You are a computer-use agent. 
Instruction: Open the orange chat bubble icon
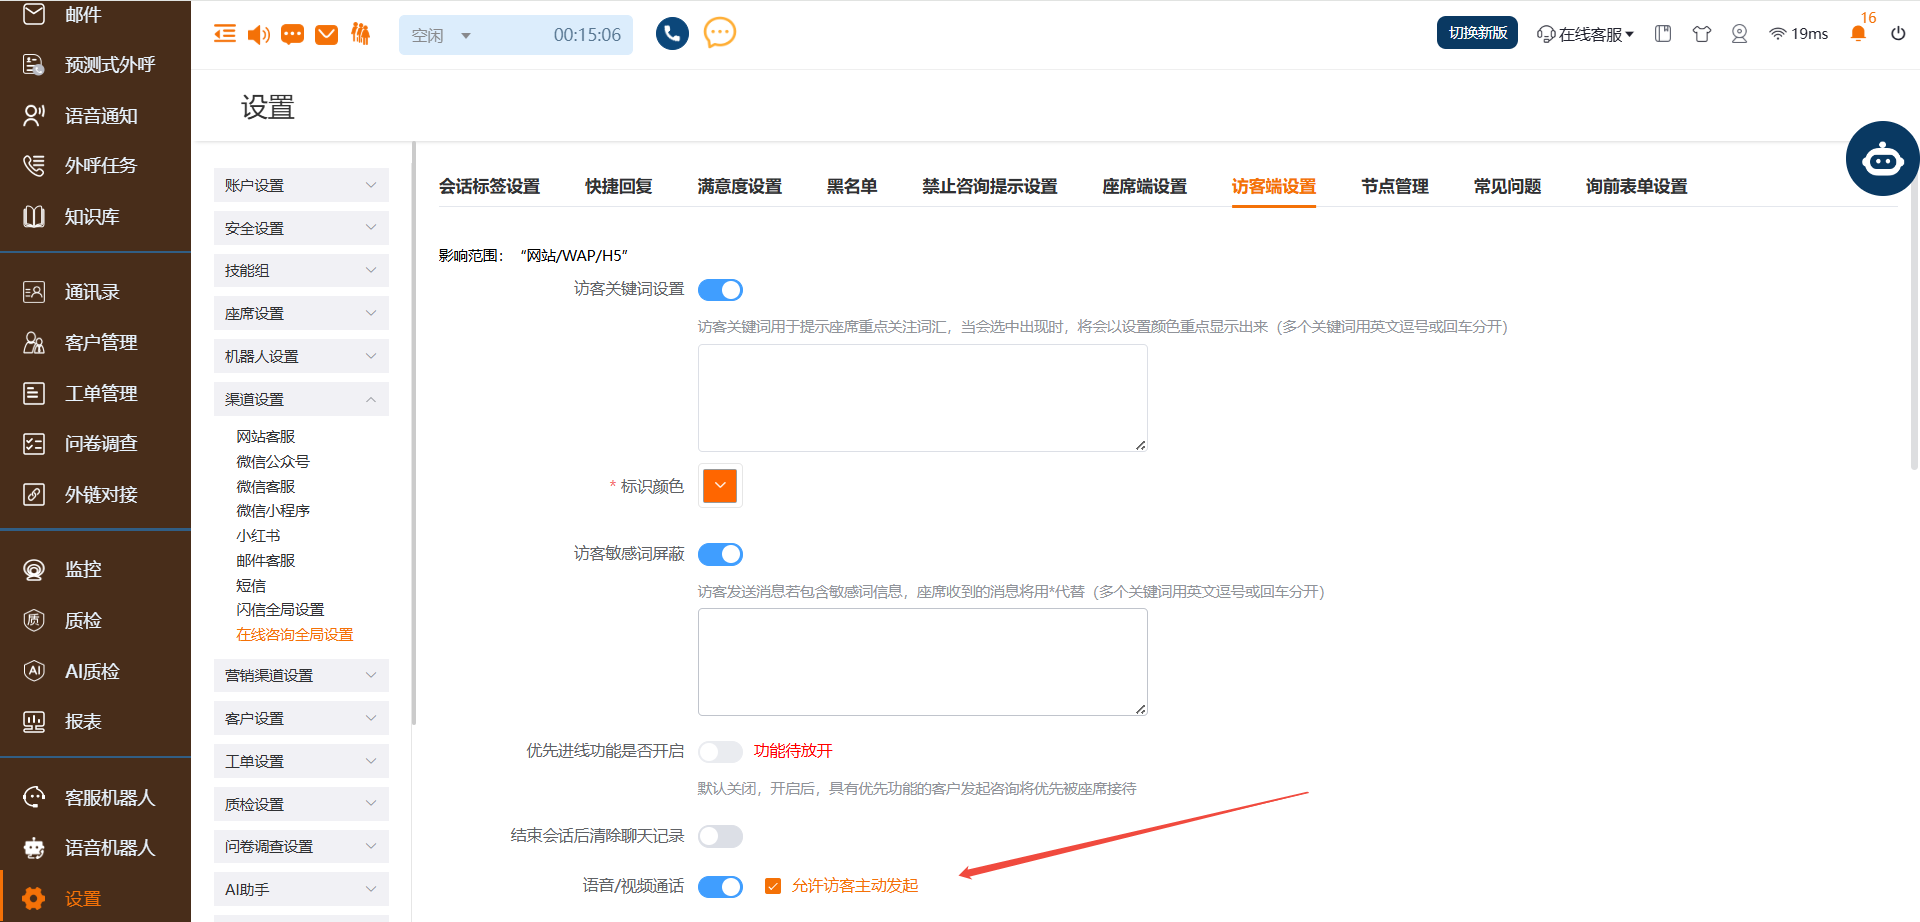(720, 33)
